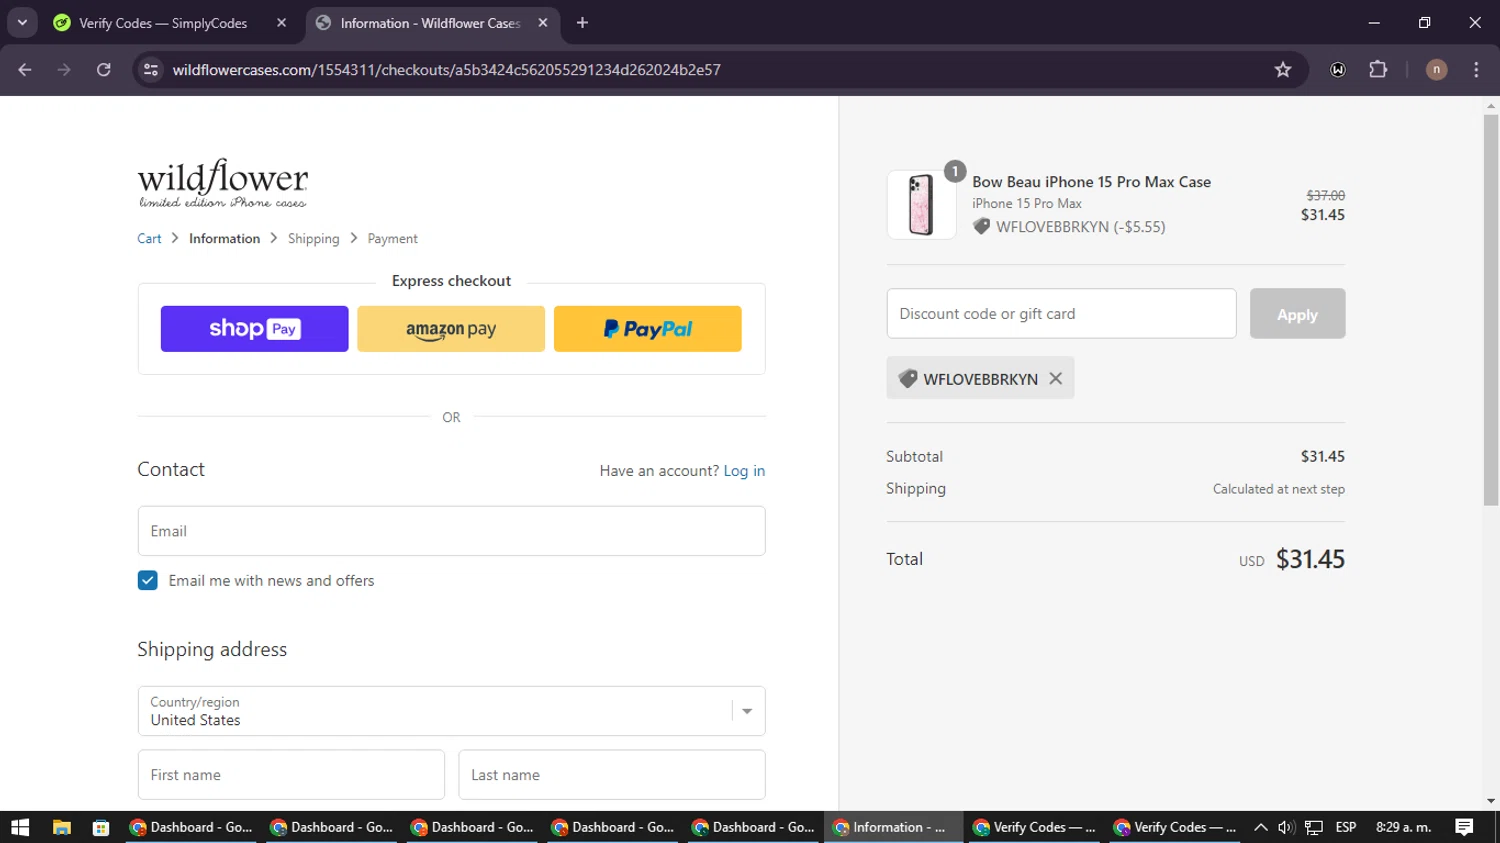Viewport: 1500px width, 843px height.
Task: Click the "Express checkout" heading
Action: (451, 281)
